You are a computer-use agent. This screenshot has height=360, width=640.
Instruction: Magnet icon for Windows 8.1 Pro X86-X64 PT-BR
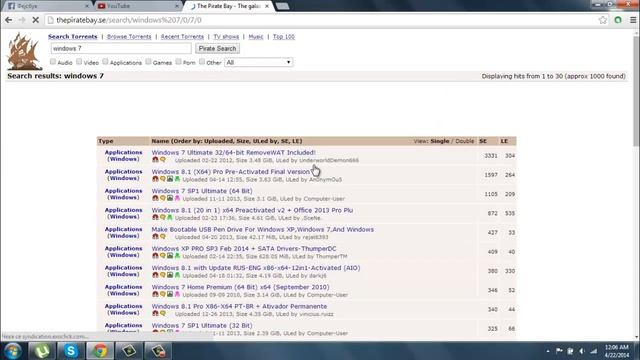(x=155, y=313)
